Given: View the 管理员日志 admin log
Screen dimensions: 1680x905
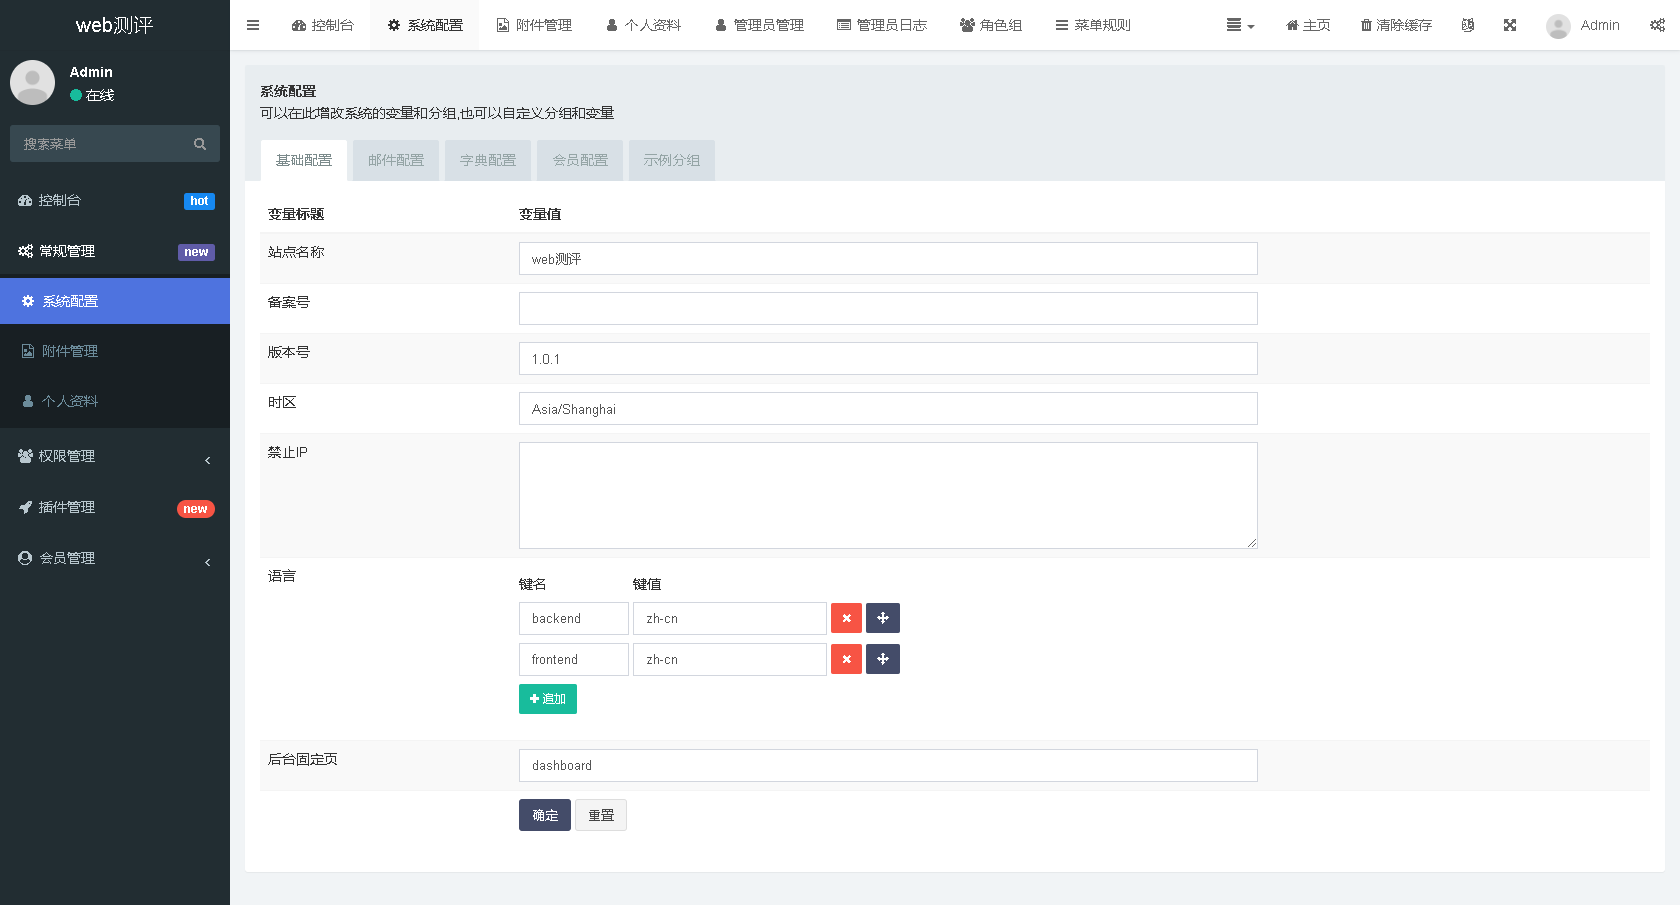Looking at the screenshot, I should tap(882, 25).
